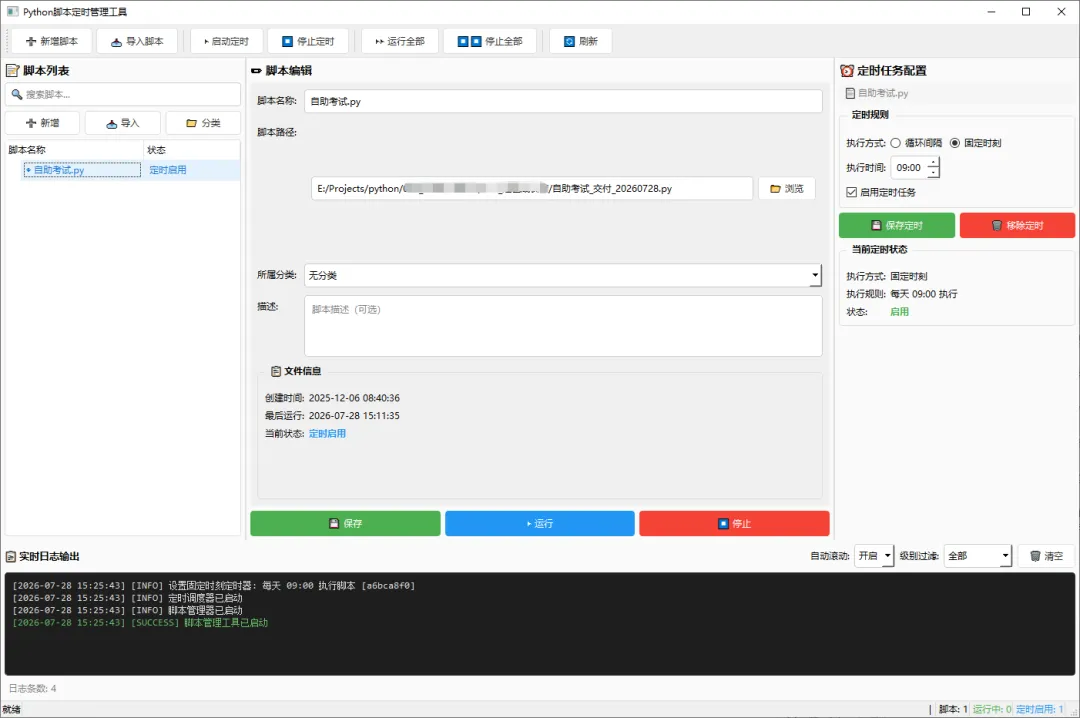
Task: Select the 循环间隔 radio option
Action: pos(916,143)
